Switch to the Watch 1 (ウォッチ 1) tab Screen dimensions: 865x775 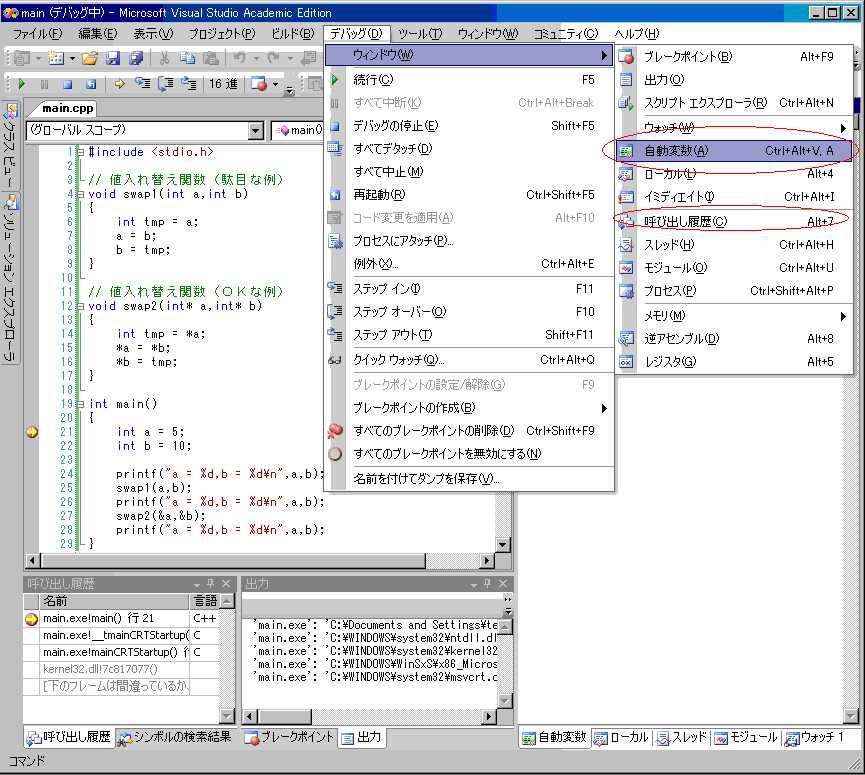point(814,737)
